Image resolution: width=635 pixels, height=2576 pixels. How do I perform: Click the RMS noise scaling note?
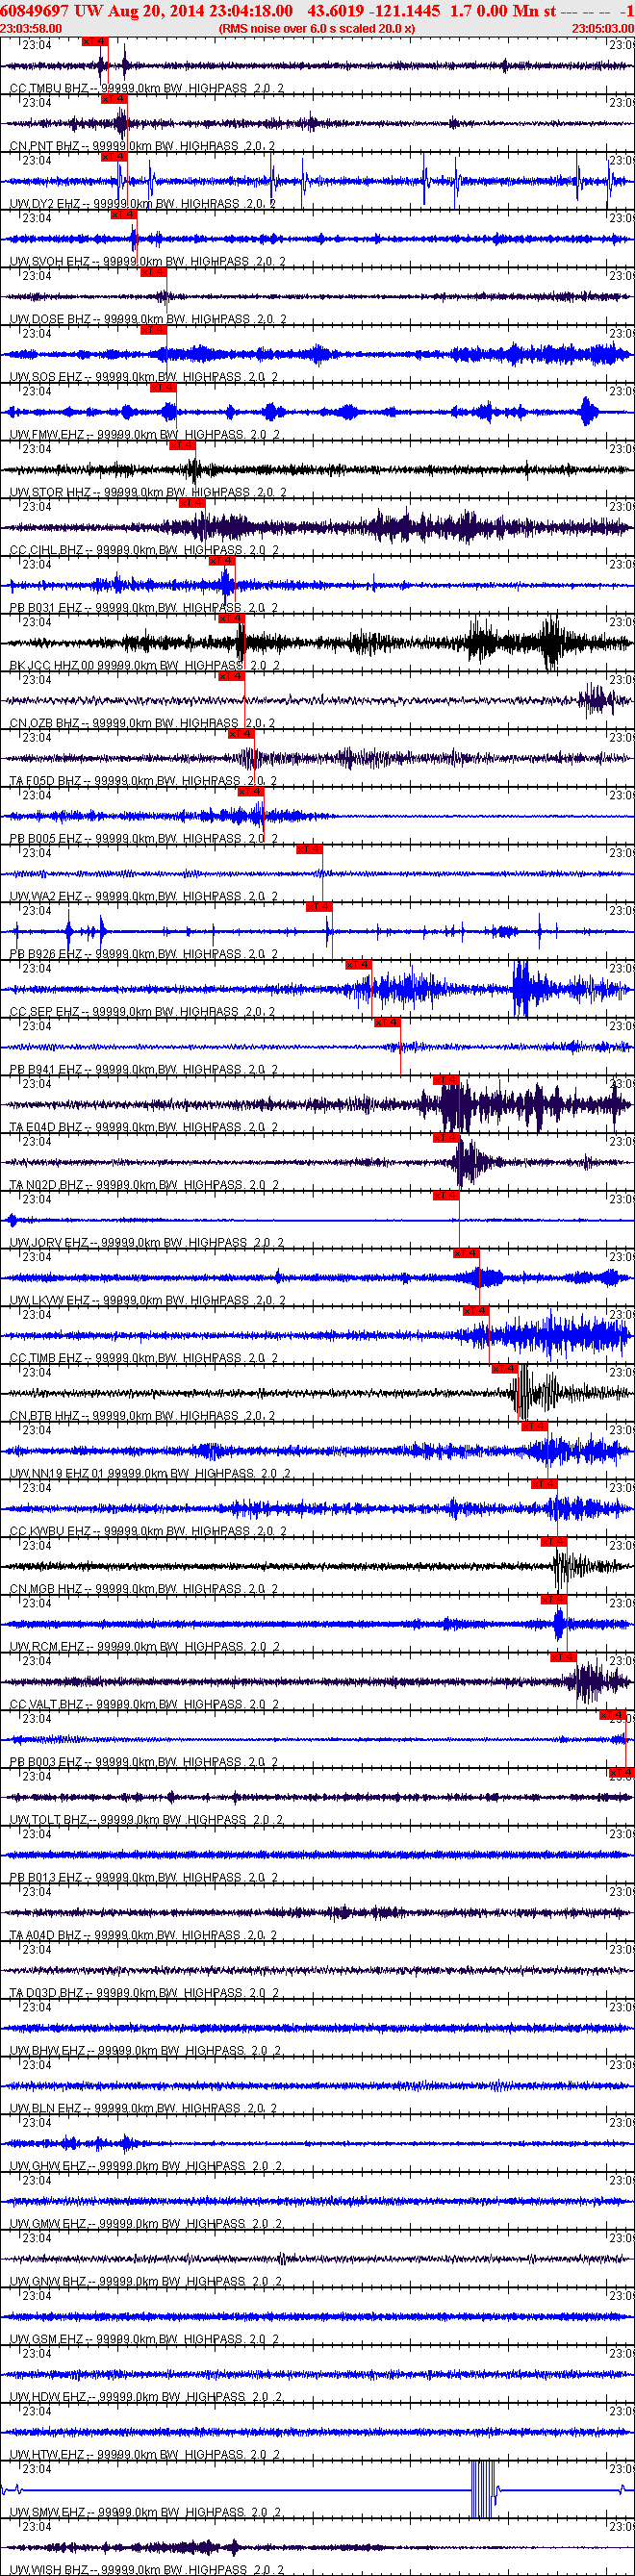click(x=316, y=29)
